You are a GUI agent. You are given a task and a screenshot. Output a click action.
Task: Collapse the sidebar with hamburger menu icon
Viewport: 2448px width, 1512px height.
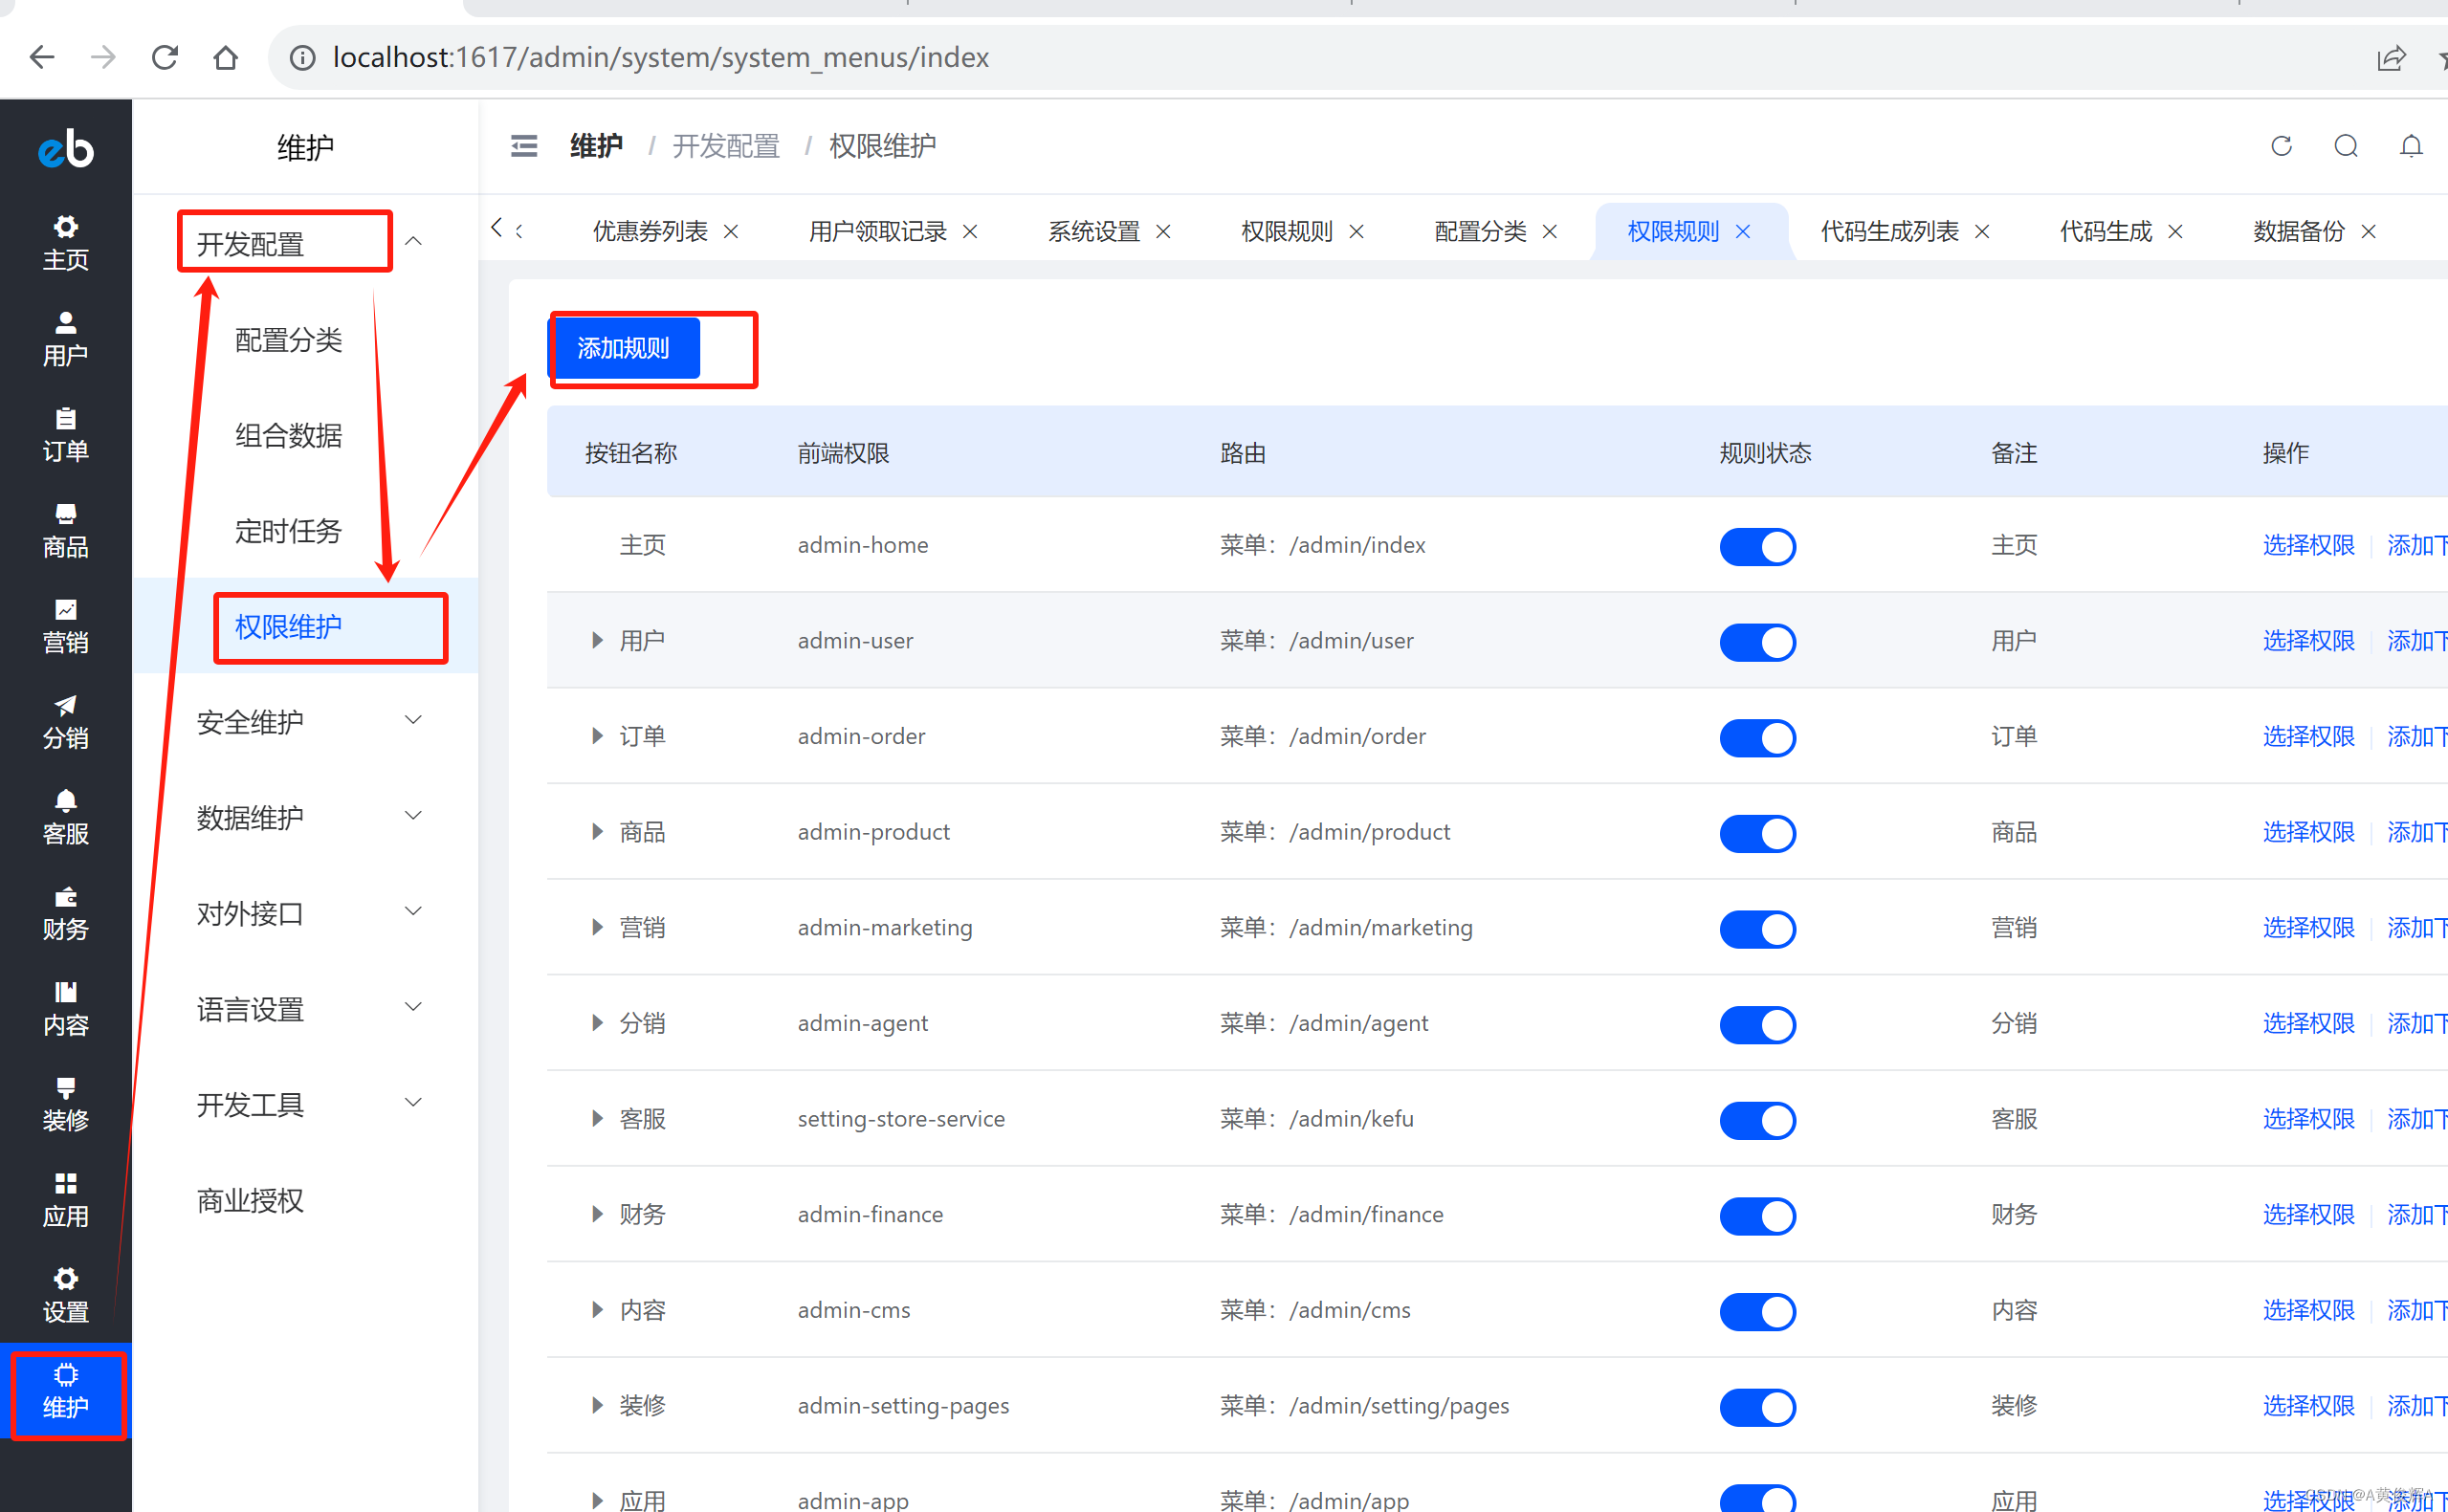(524, 146)
